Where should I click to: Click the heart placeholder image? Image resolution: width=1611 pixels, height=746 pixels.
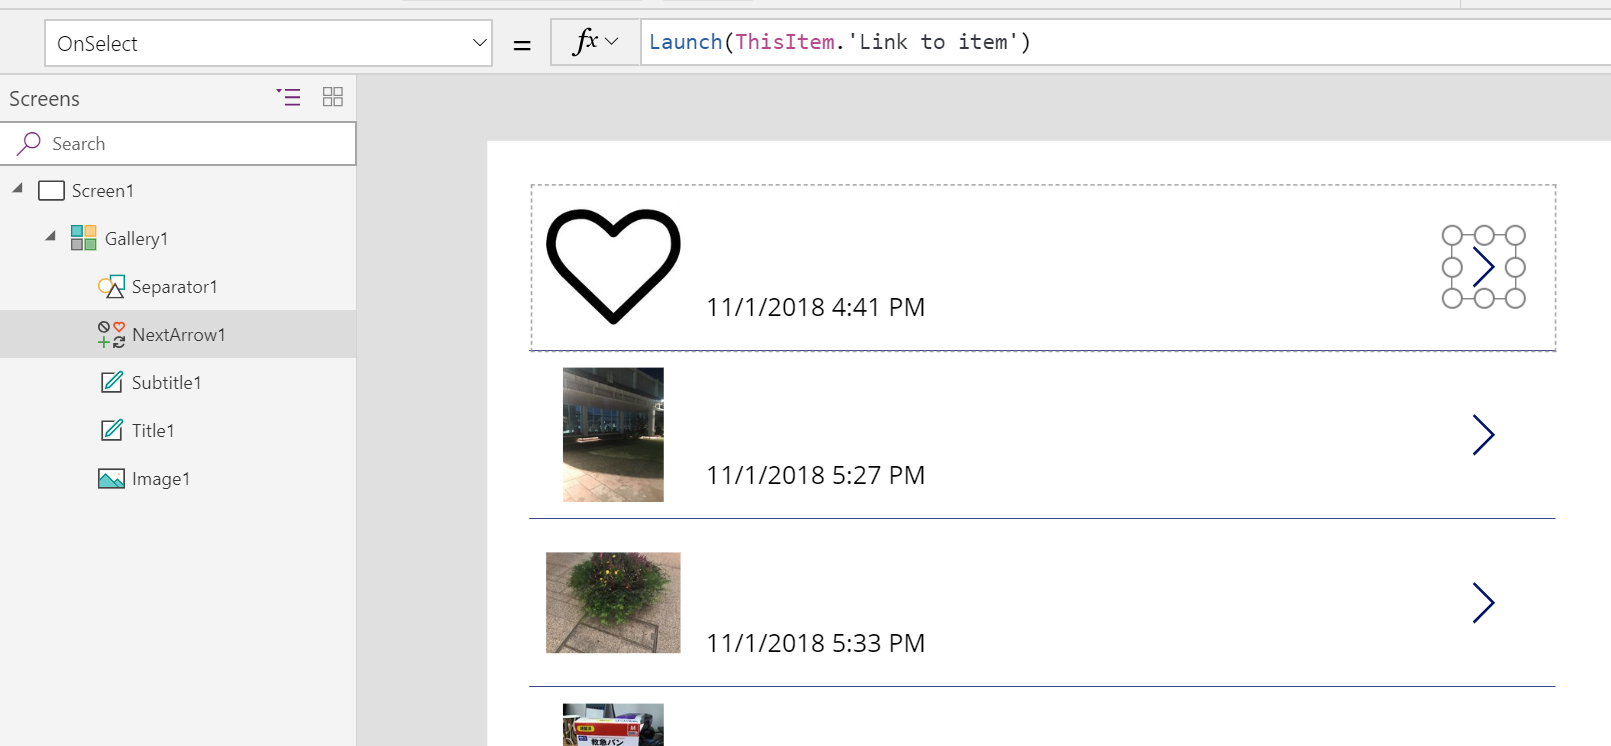tap(613, 266)
